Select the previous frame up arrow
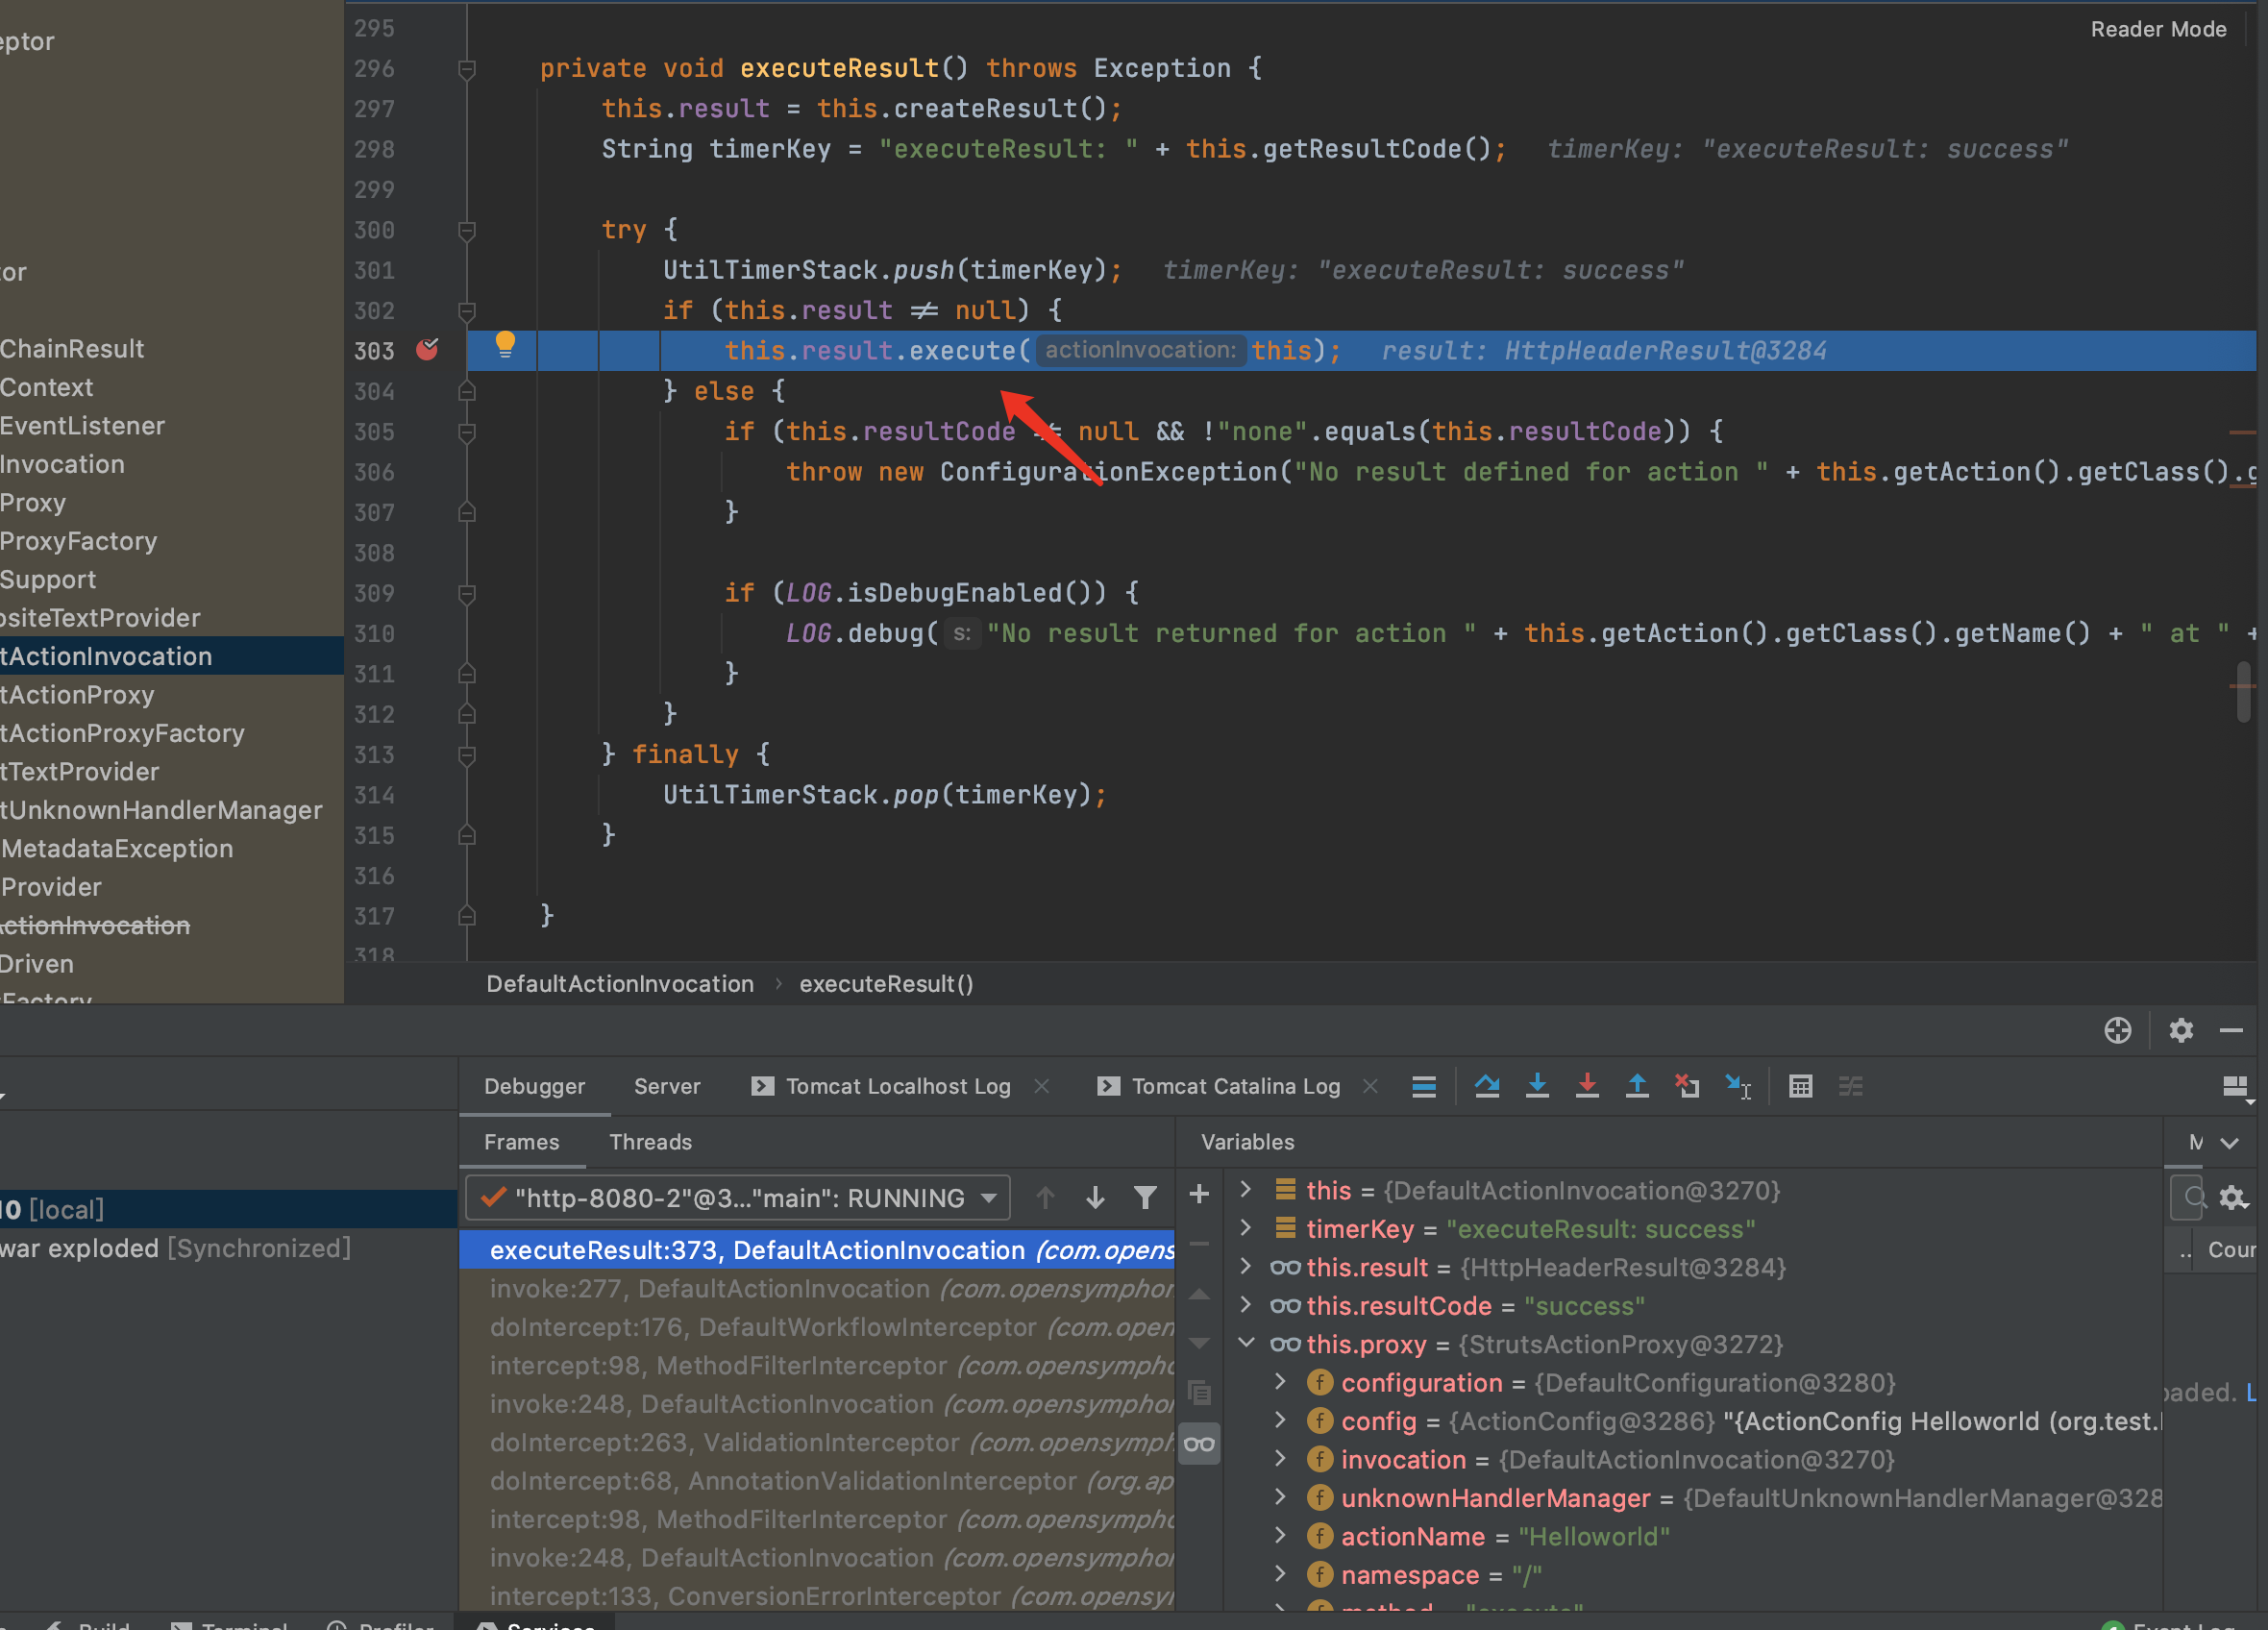The image size is (2268, 1630). pyautogui.click(x=1045, y=1197)
